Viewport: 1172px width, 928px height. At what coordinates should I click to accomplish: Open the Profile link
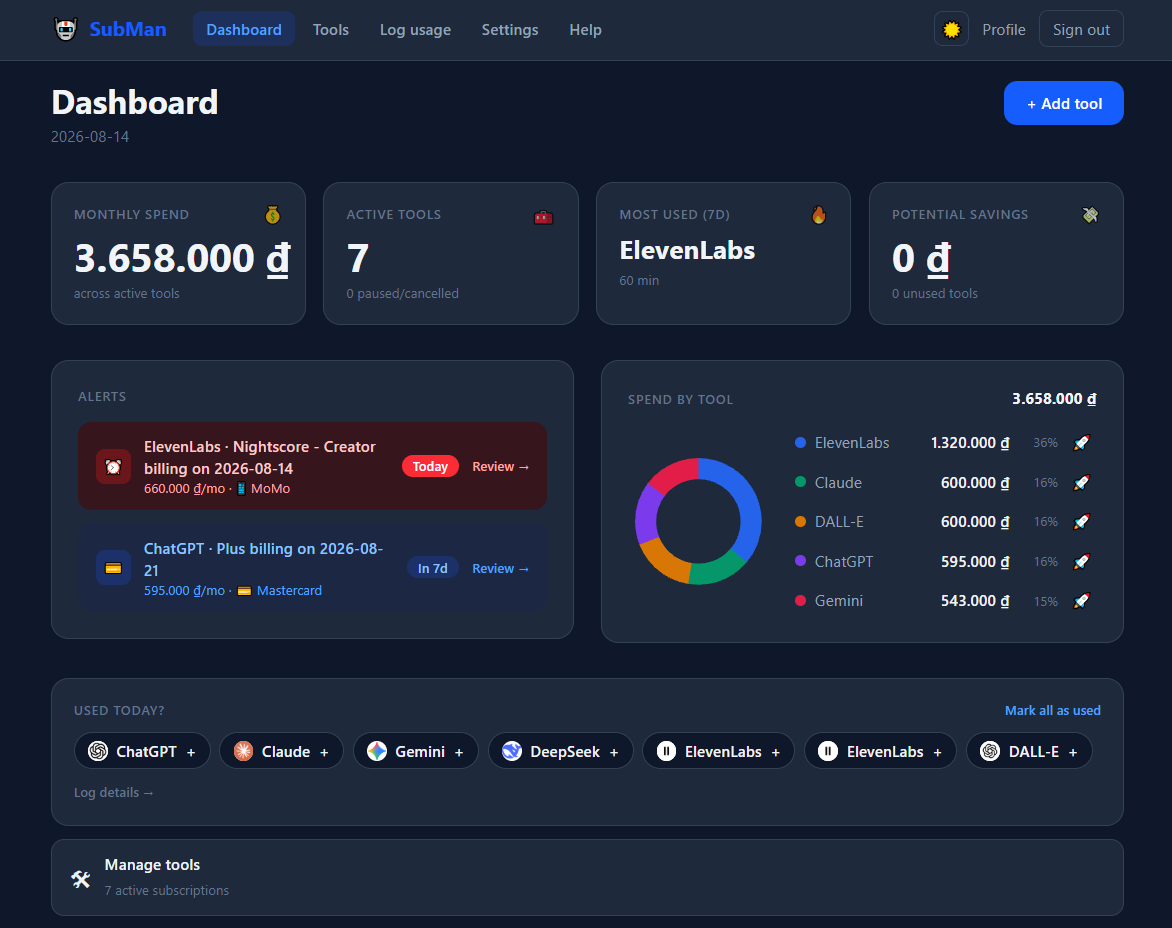[x=1003, y=29]
